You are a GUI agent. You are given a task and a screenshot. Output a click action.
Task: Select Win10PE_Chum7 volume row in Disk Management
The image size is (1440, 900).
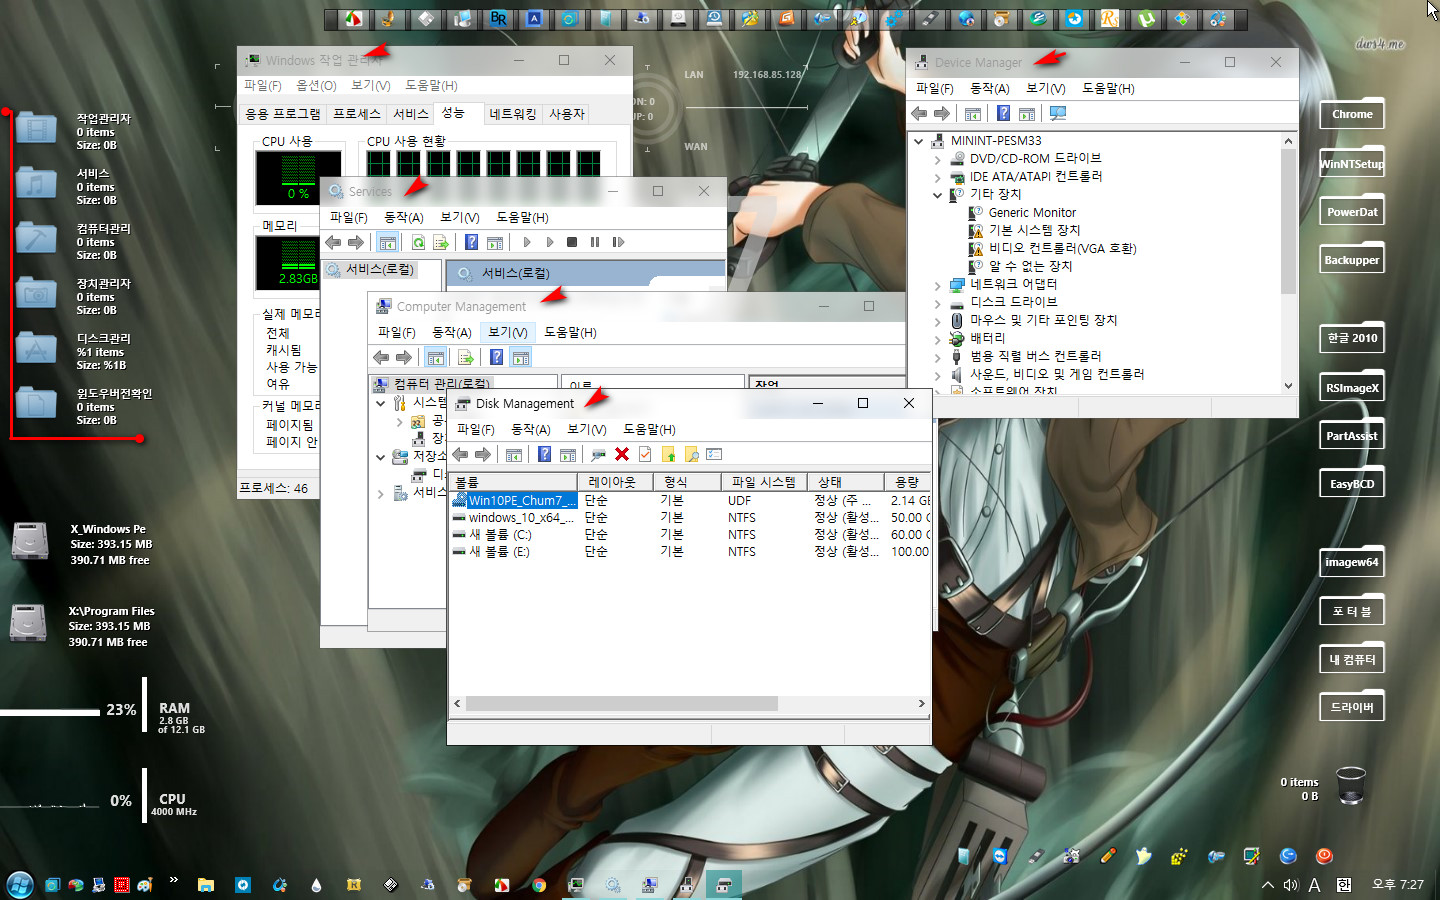(x=690, y=500)
